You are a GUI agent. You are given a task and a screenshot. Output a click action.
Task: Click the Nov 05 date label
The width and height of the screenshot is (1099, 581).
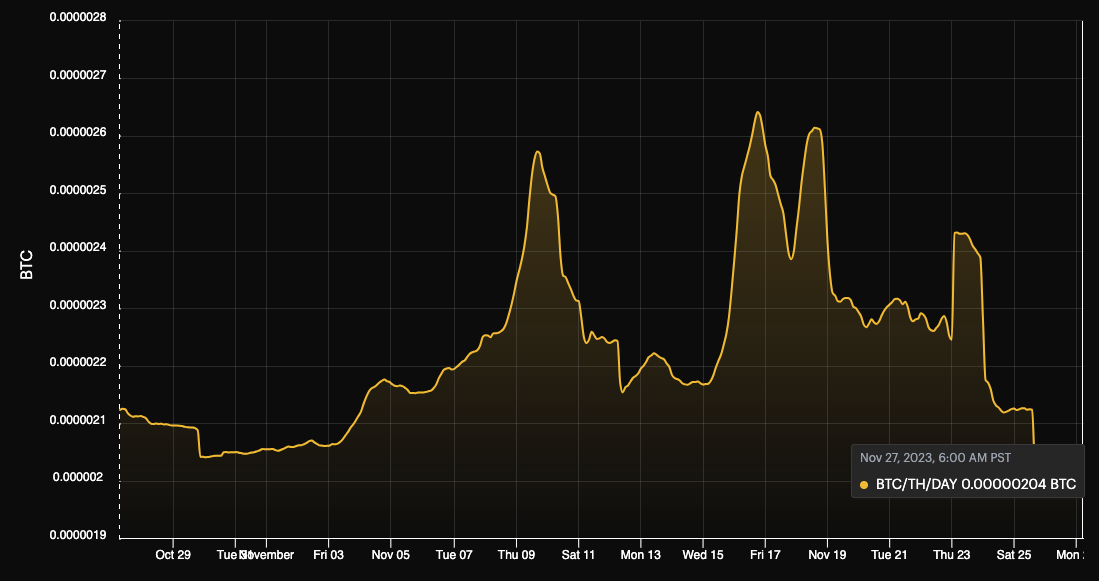coord(391,555)
